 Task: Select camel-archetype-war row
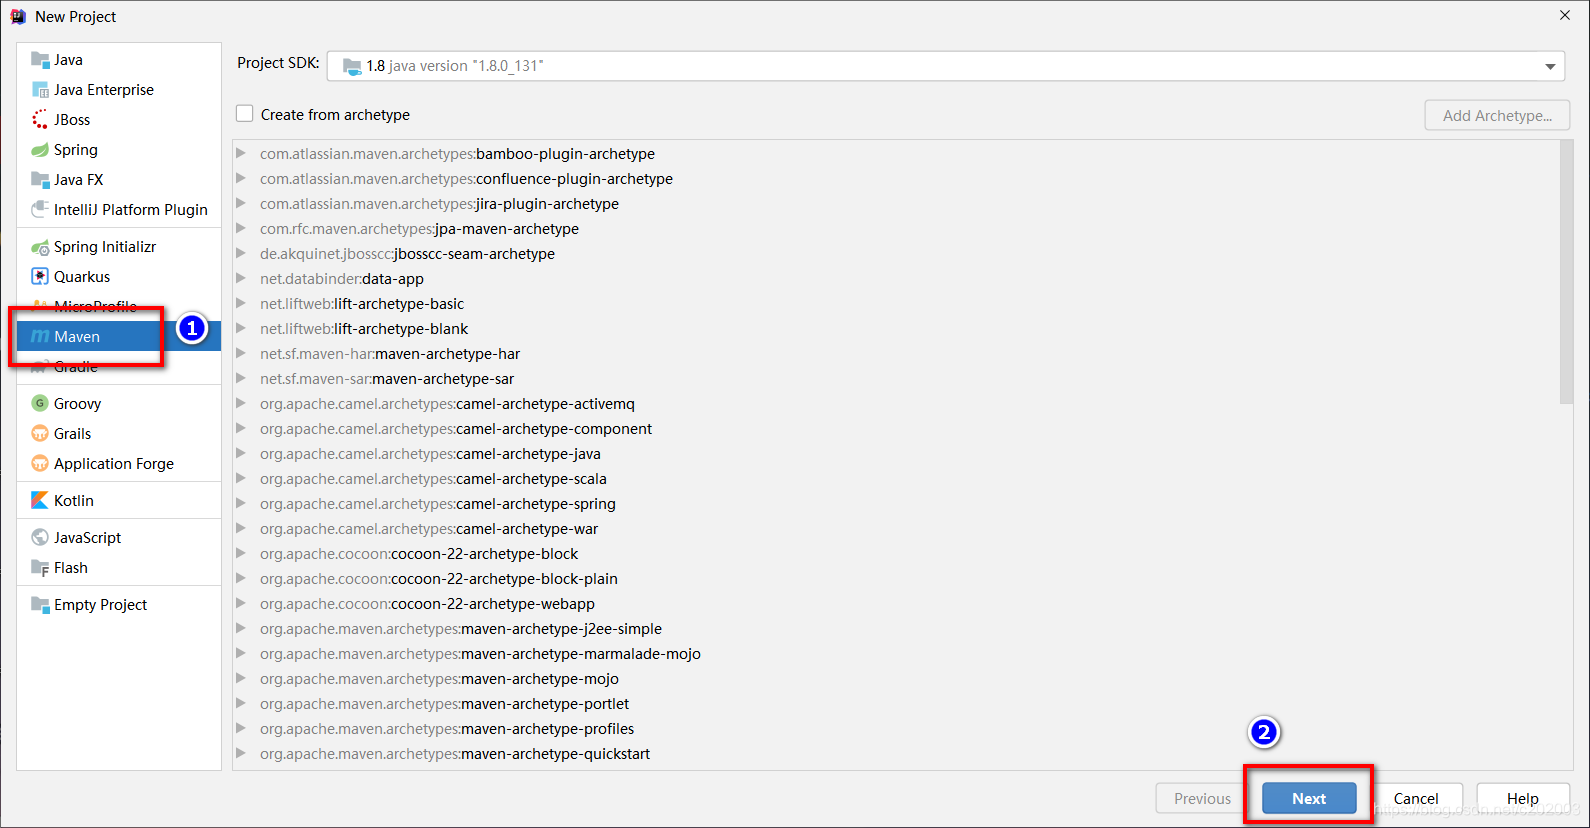[895, 529]
